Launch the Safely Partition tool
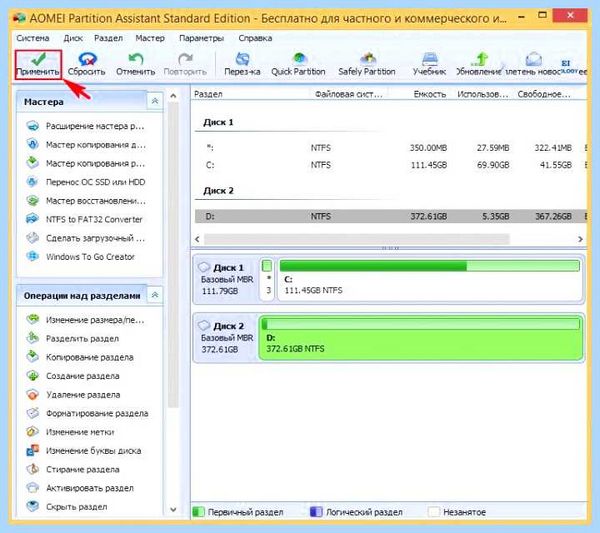600x533 pixels. click(367, 64)
